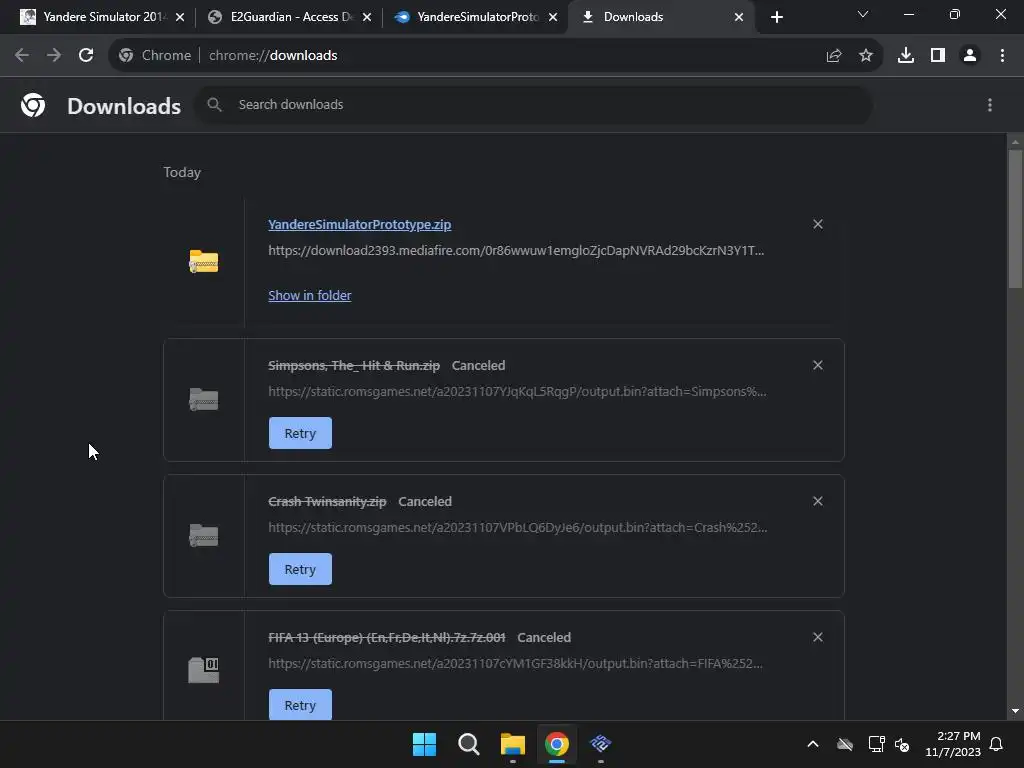Click the YandereSimulatorPrototype.zip folder icon
Image resolution: width=1024 pixels, height=768 pixels.
click(204, 261)
